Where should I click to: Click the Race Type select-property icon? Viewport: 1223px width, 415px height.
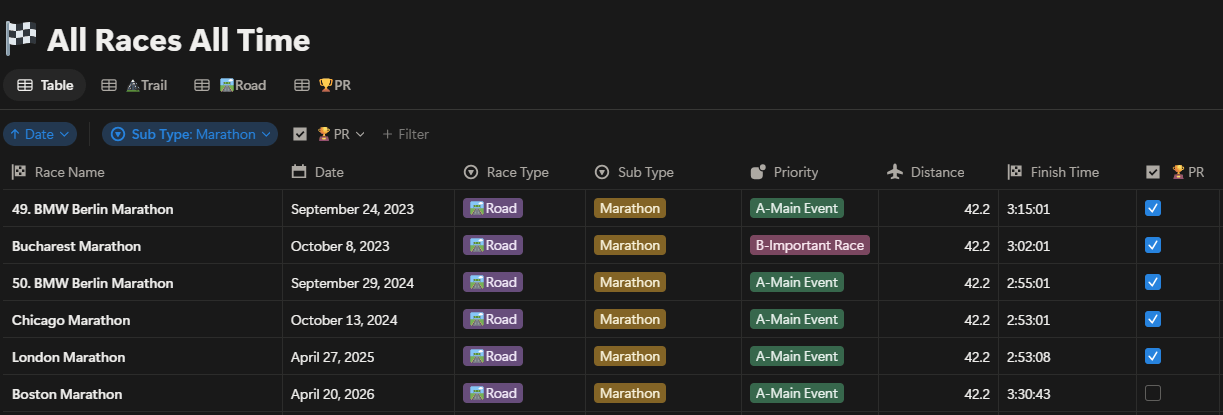[x=471, y=172]
